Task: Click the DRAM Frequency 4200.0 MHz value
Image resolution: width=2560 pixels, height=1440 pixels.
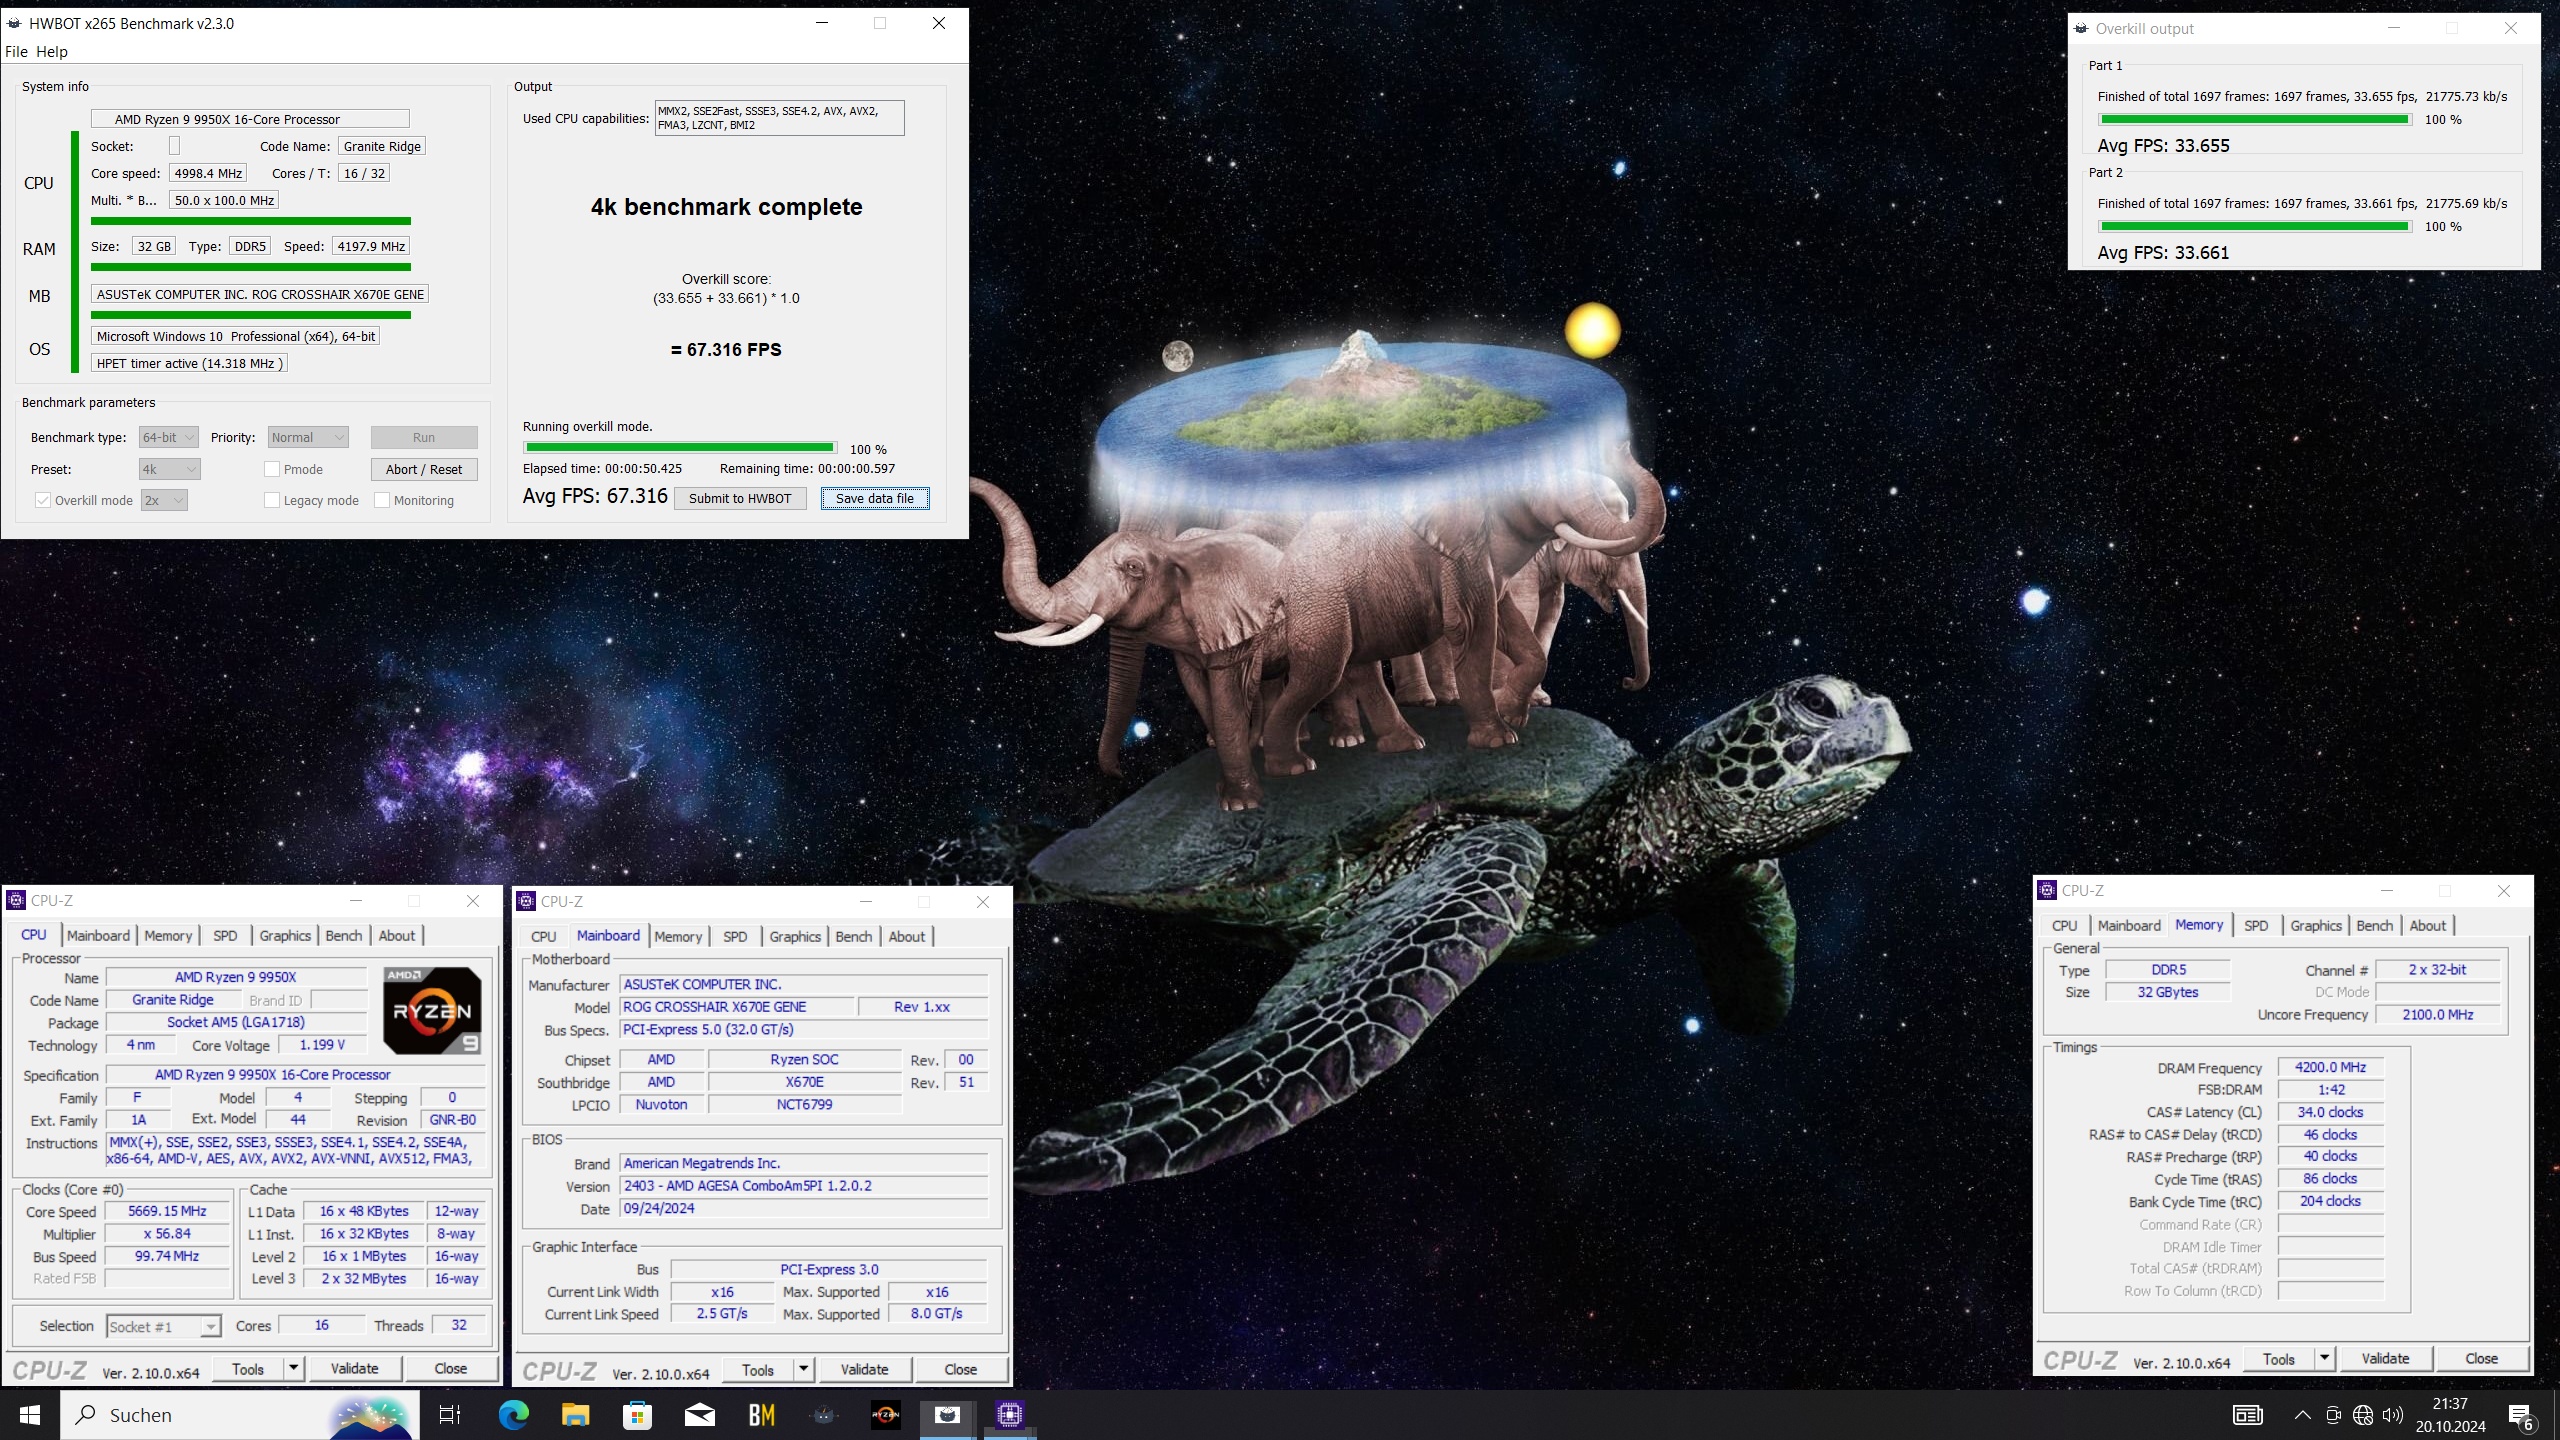Action: tap(2330, 1067)
